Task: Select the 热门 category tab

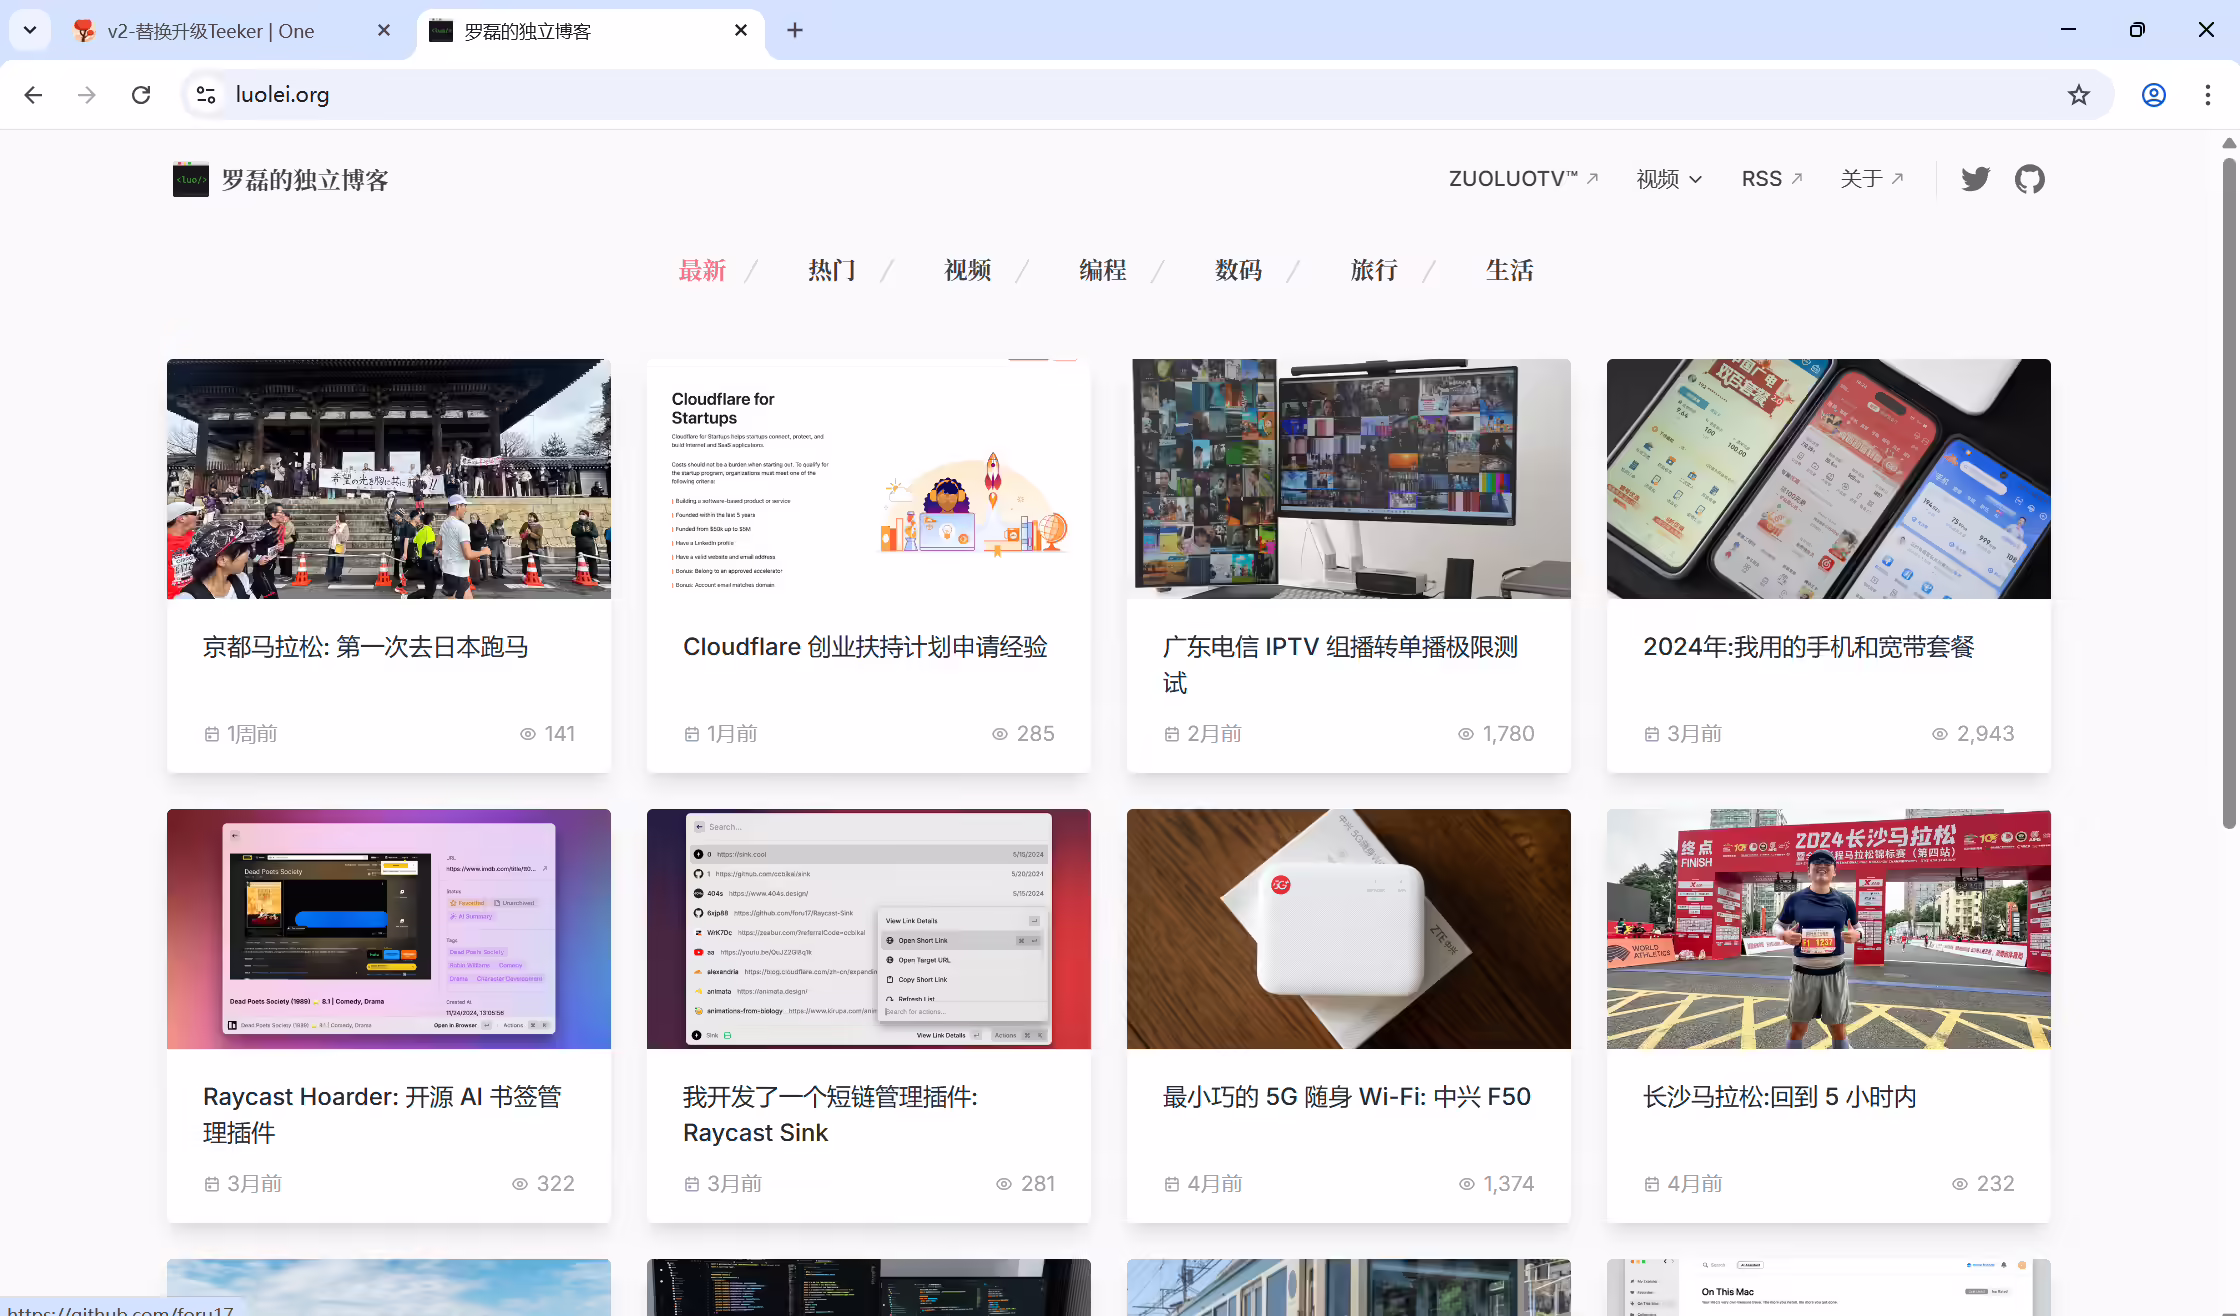Action: (832, 270)
